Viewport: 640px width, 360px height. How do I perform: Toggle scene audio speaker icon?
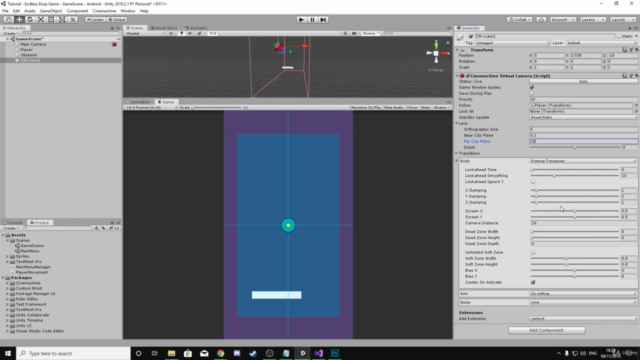(190, 33)
